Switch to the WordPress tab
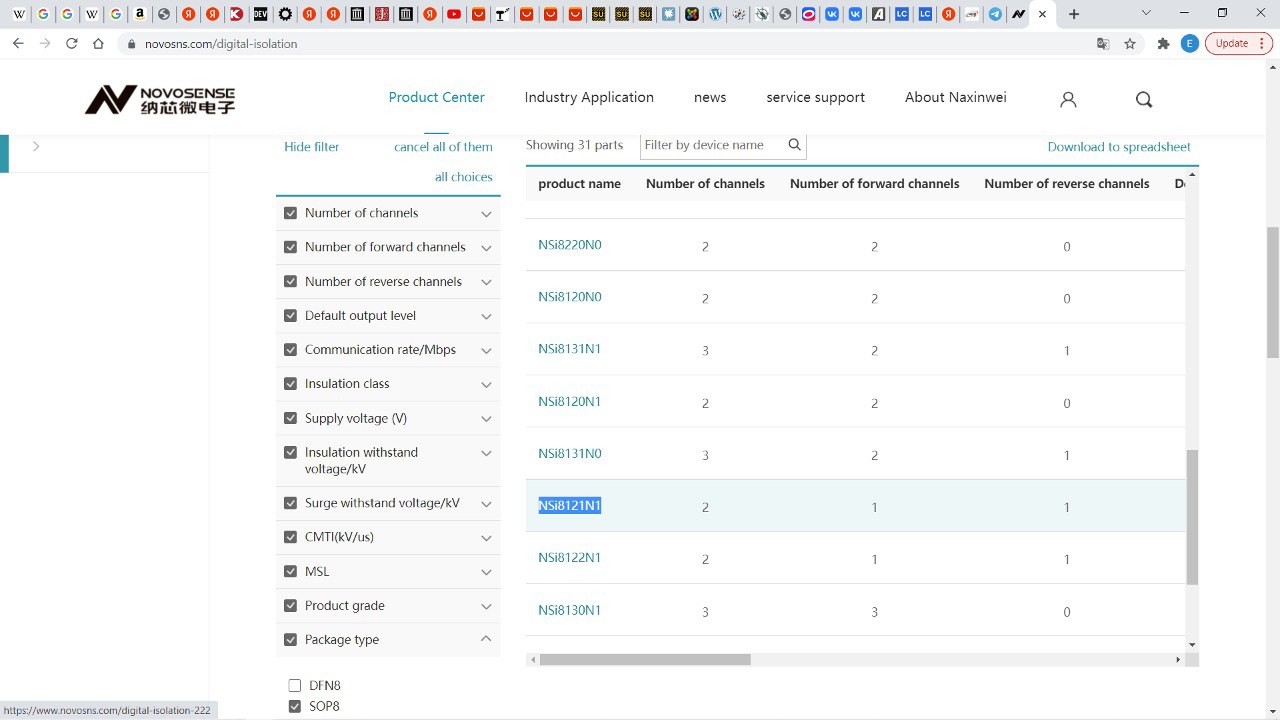Viewport: 1280px width, 720px height. tap(715, 14)
